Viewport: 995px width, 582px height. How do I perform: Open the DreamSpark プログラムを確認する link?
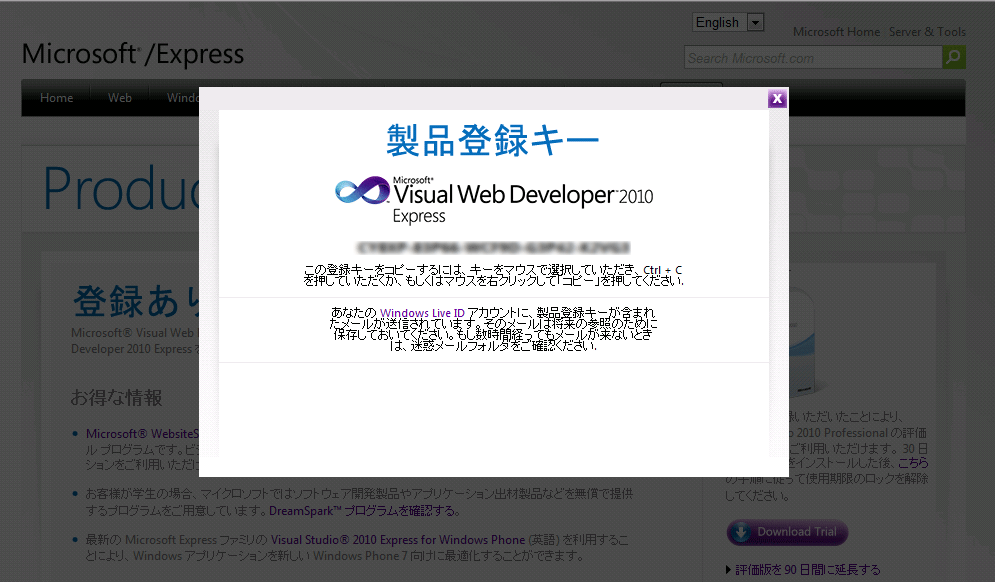(362, 511)
